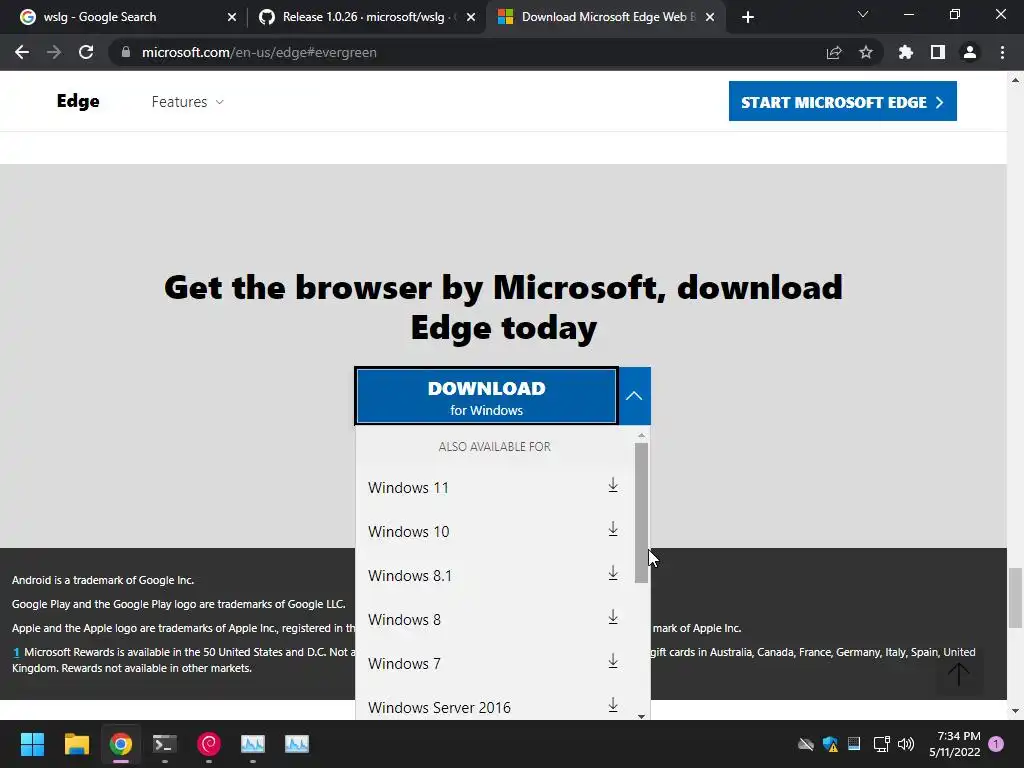Click the browser forward arrow
1024x768 pixels.
click(x=54, y=52)
